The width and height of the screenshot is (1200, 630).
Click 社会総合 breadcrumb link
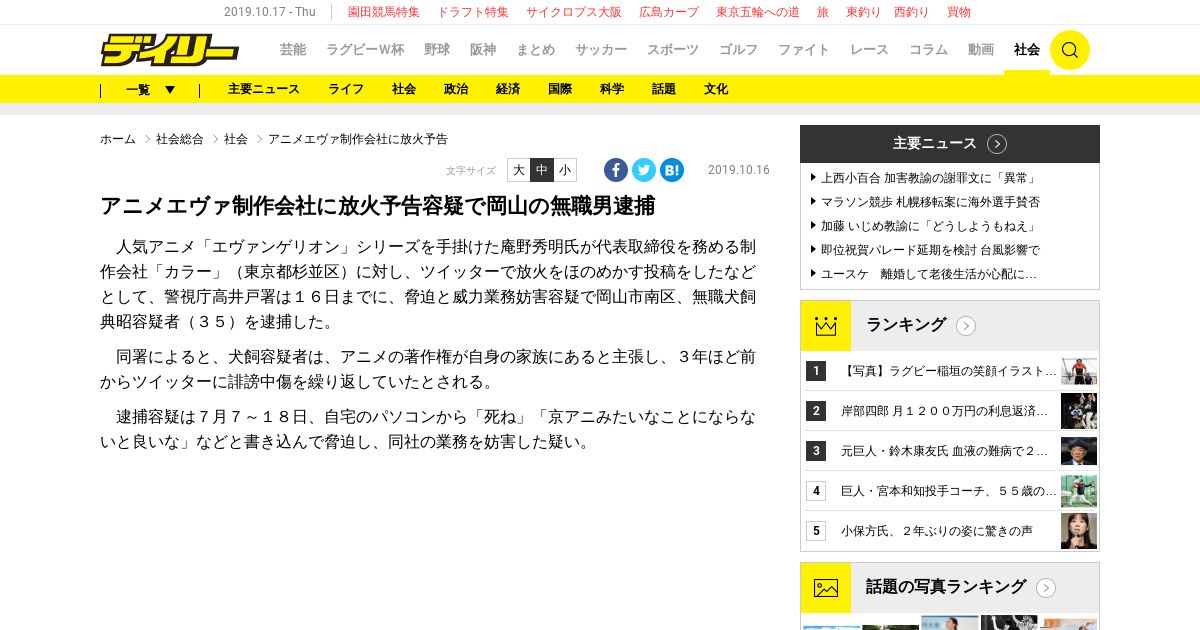click(x=180, y=139)
